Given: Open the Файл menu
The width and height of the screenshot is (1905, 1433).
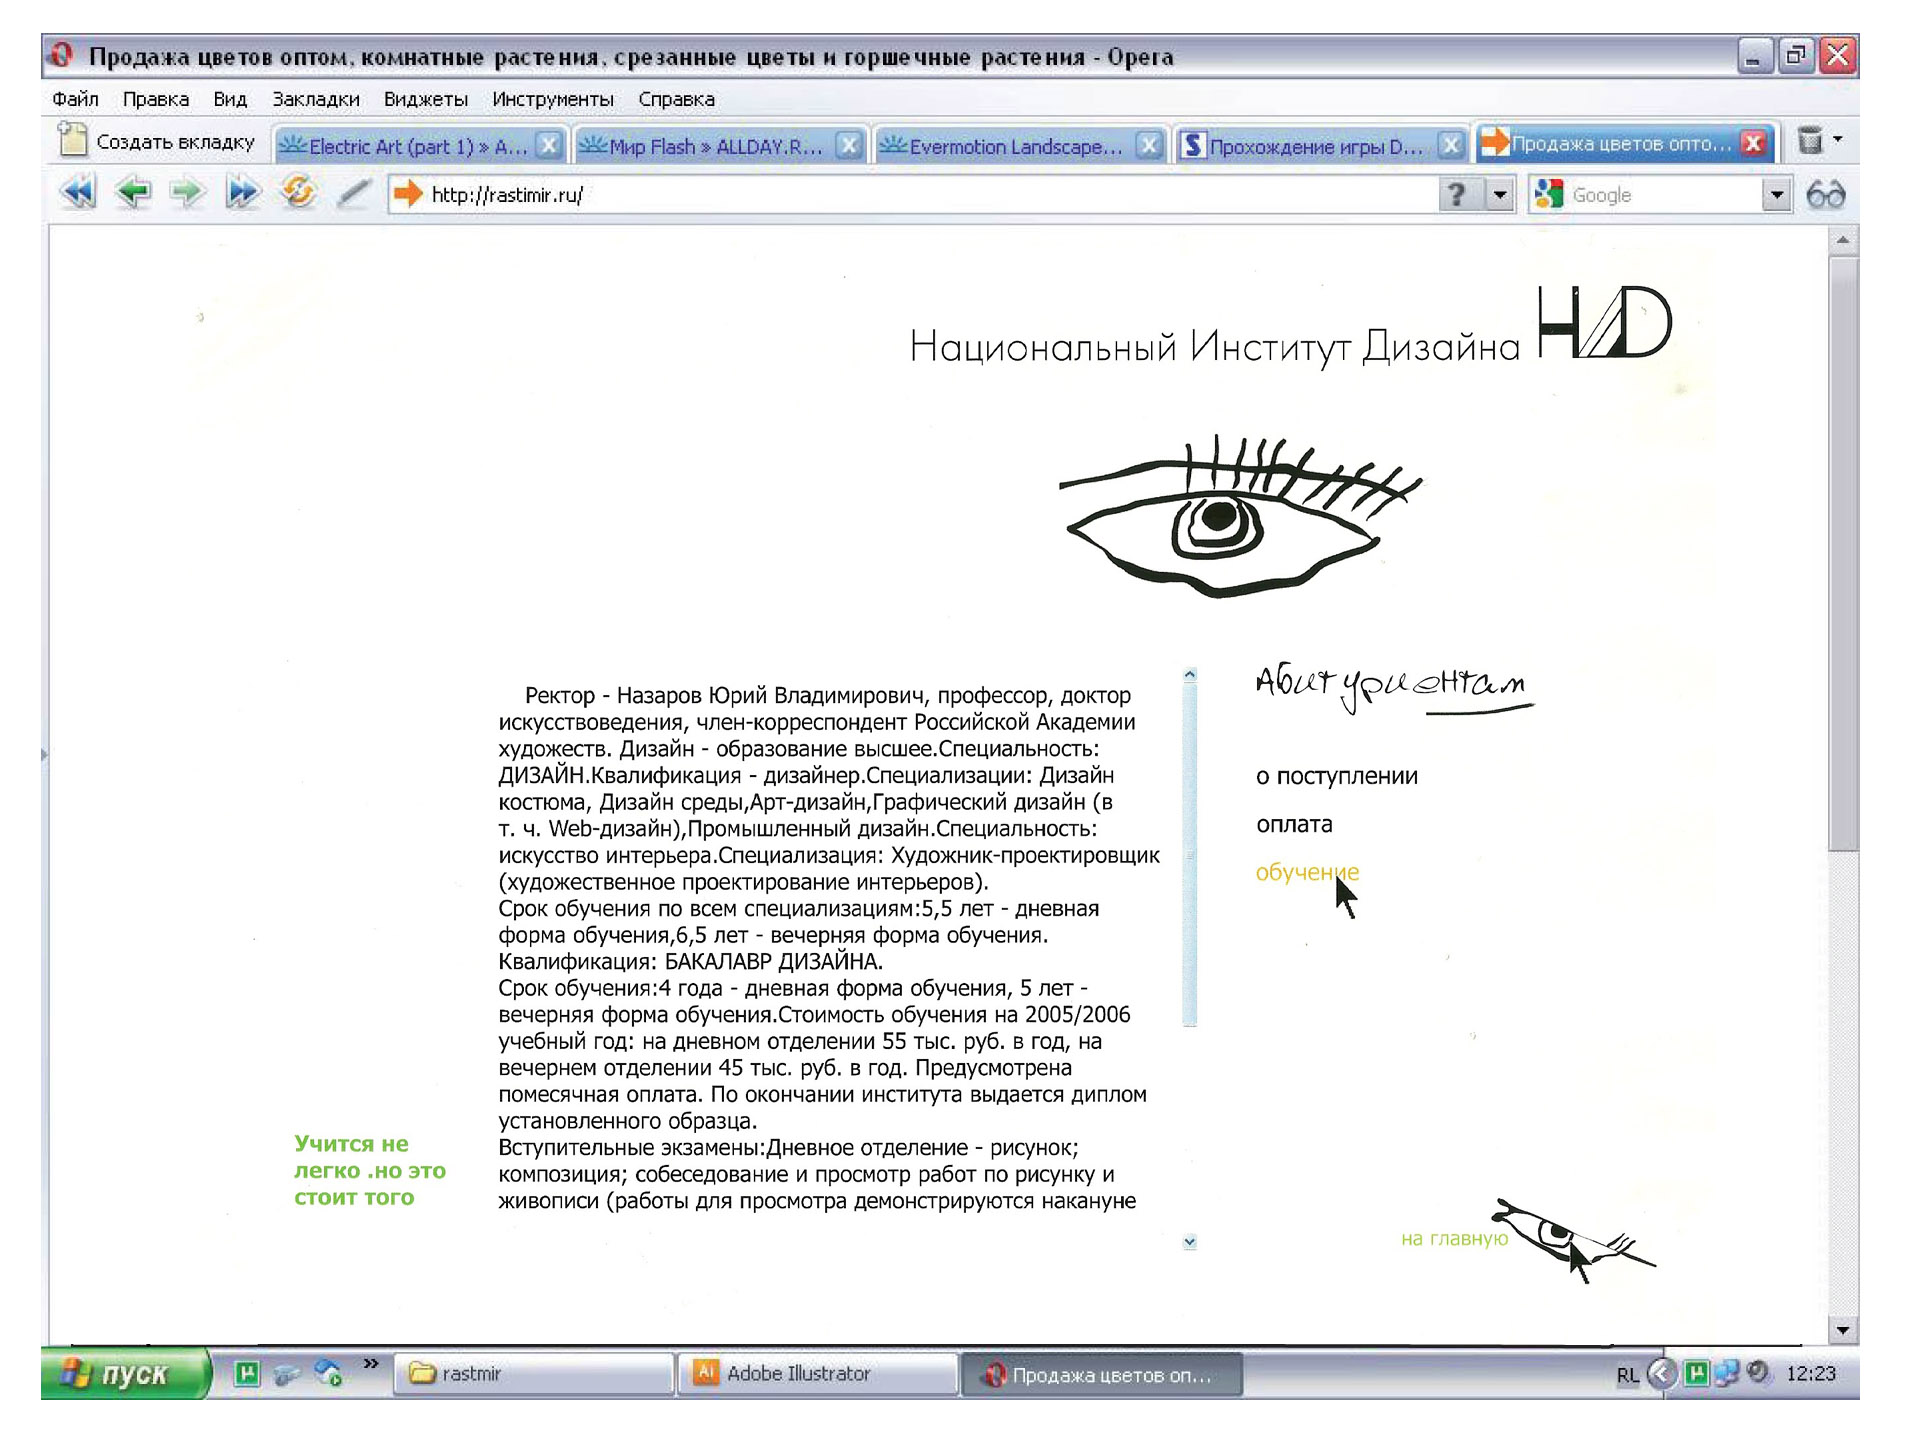Looking at the screenshot, I should coord(75,99).
